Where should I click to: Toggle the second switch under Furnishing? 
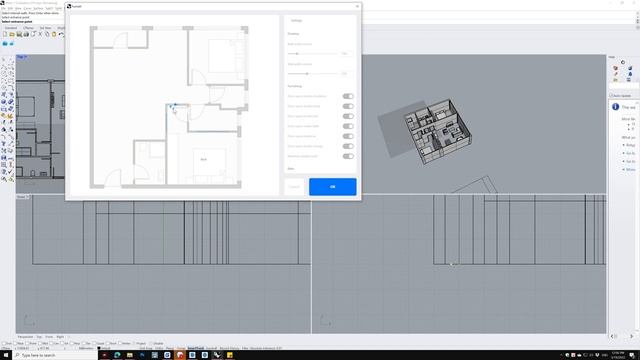(x=348, y=106)
